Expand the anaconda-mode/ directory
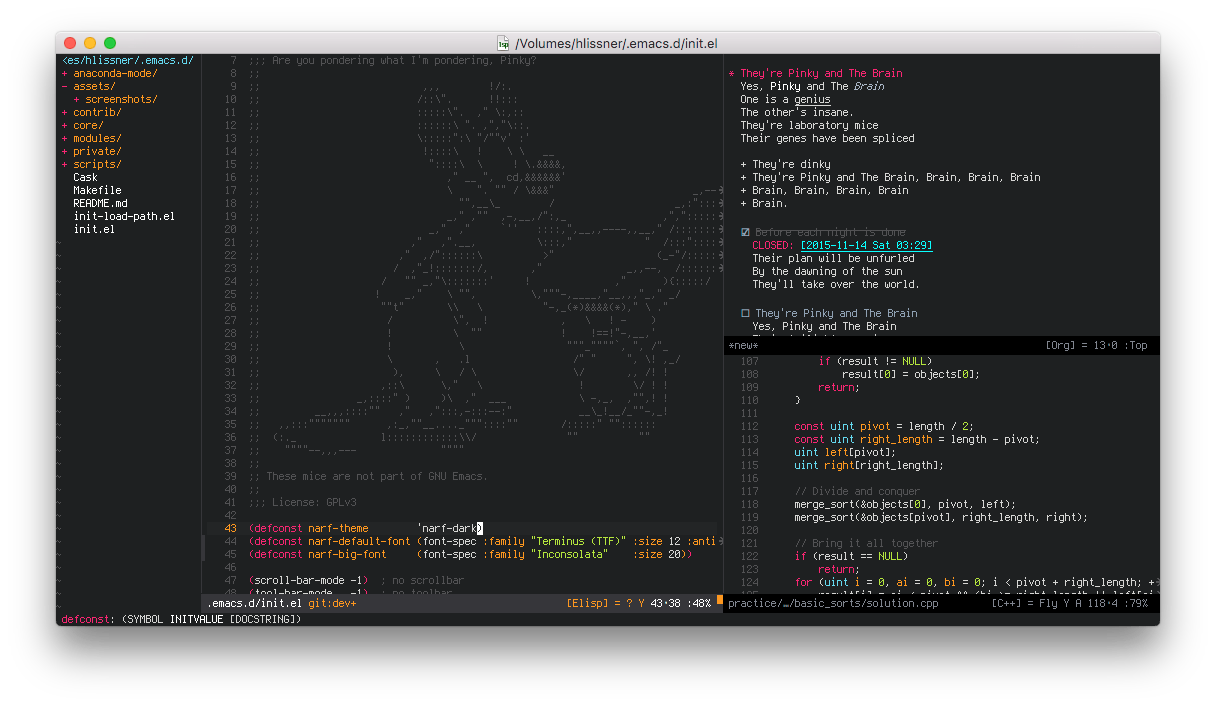Image resolution: width=1216 pixels, height=706 pixels. (65, 73)
